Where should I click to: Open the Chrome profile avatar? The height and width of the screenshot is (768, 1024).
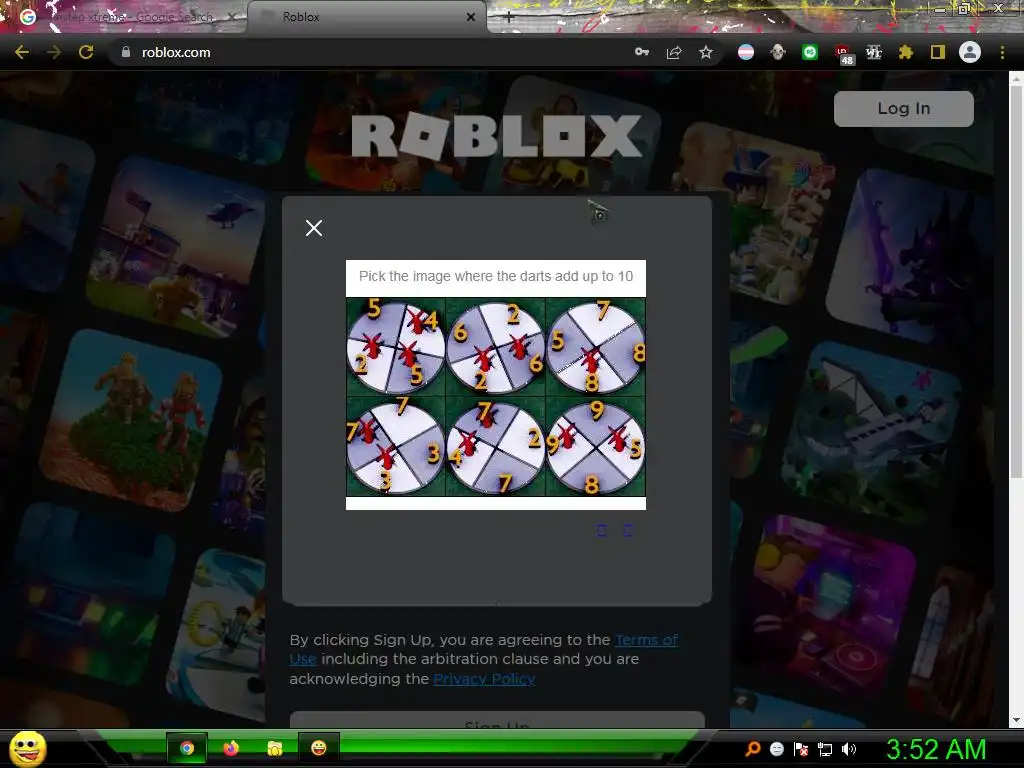[x=970, y=52]
